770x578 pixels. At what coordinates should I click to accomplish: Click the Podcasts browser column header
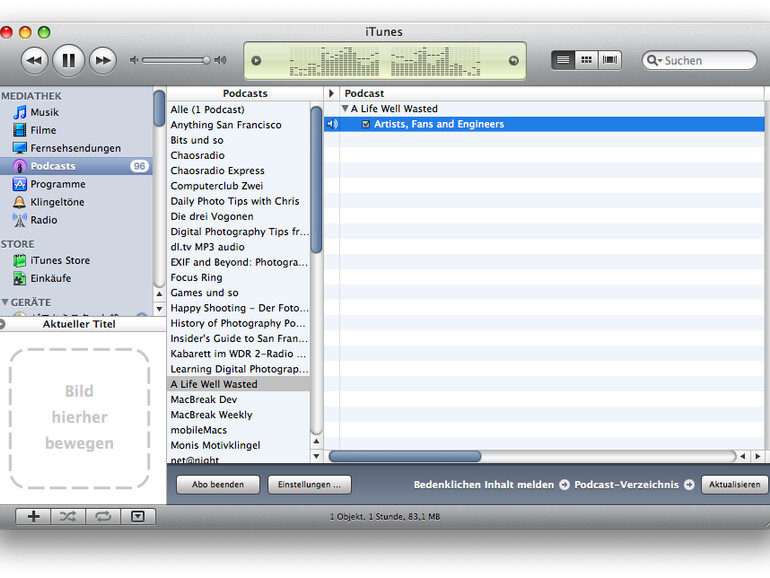coord(245,93)
